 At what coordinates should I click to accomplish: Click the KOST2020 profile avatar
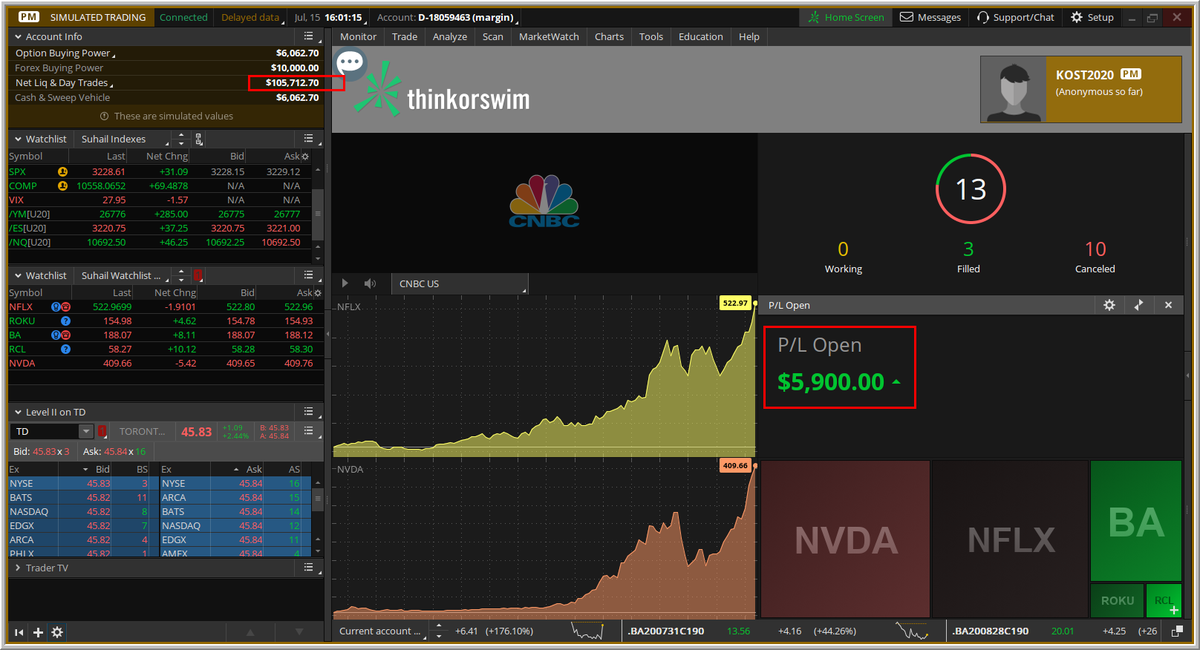[x=1011, y=89]
